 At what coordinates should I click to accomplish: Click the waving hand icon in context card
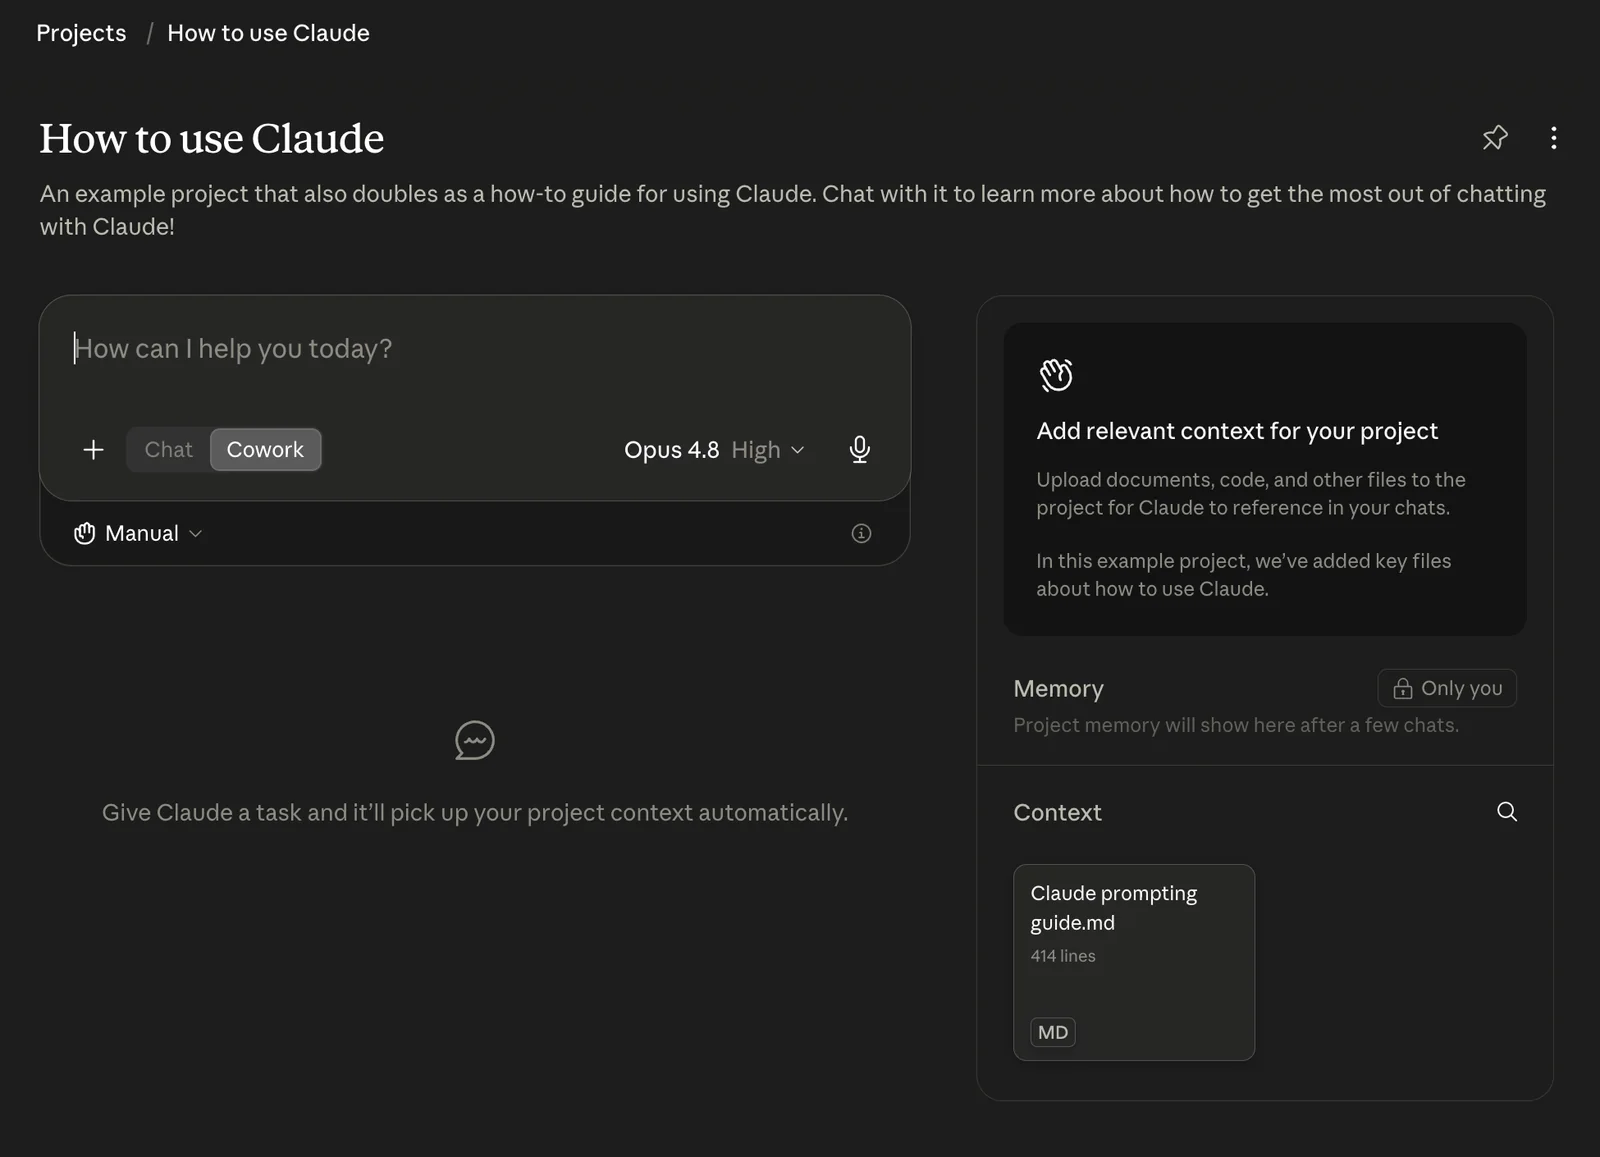pos(1056,375)
